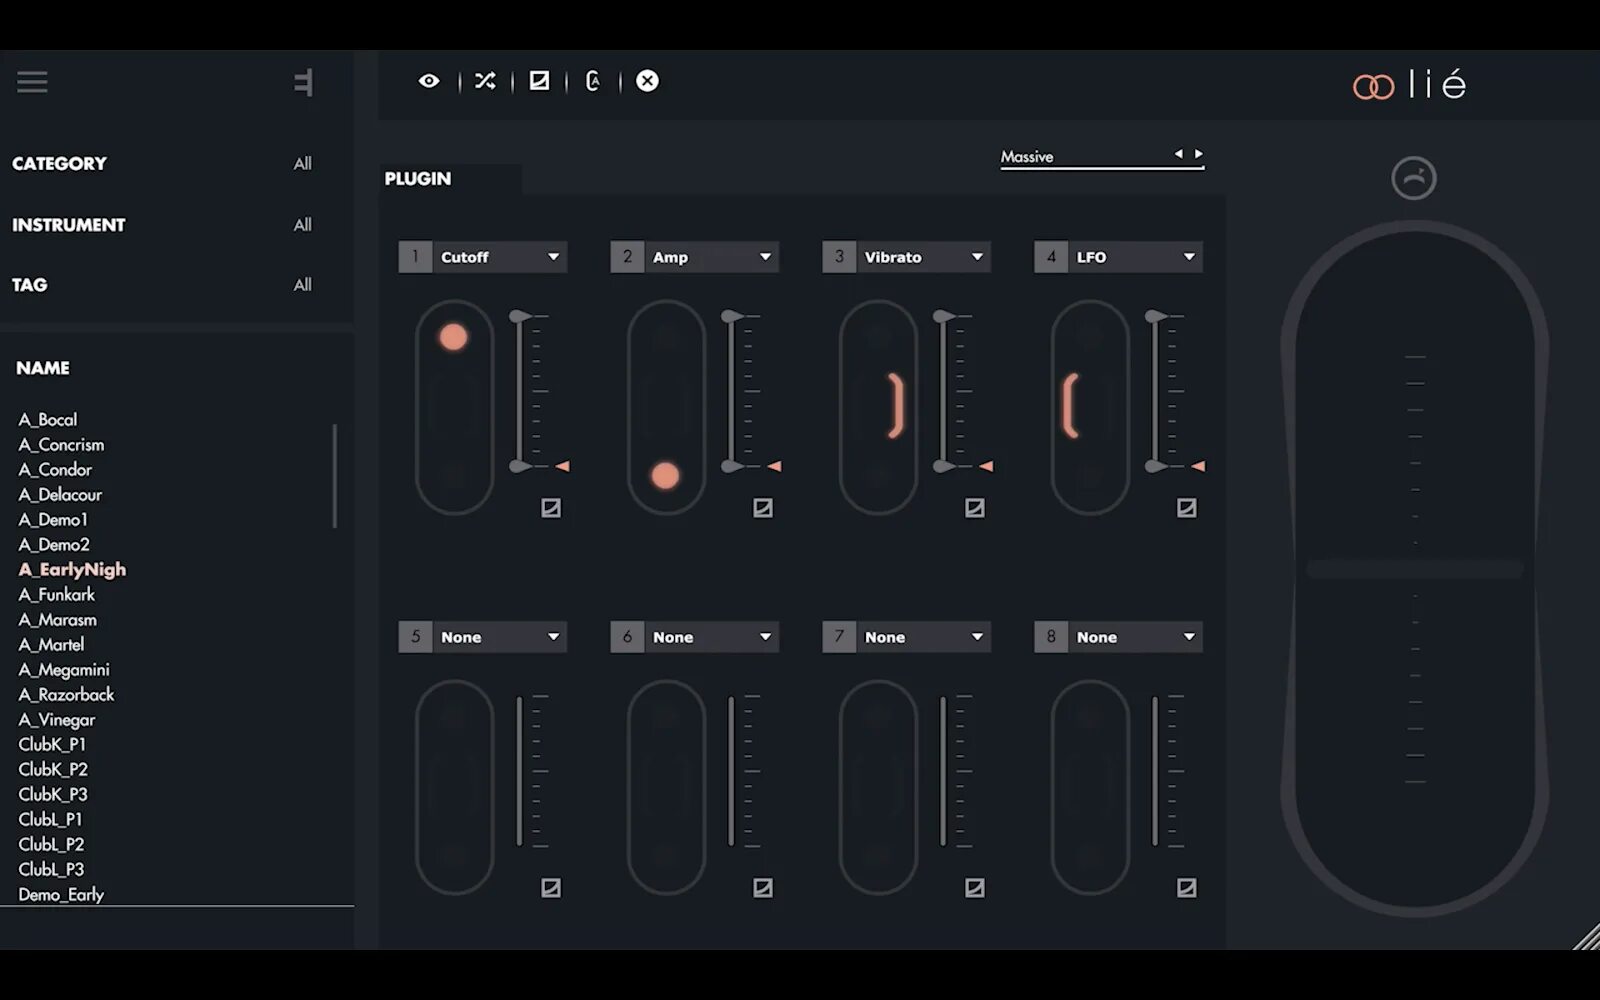Click the edit icon under Amp slot

[763, 508]
